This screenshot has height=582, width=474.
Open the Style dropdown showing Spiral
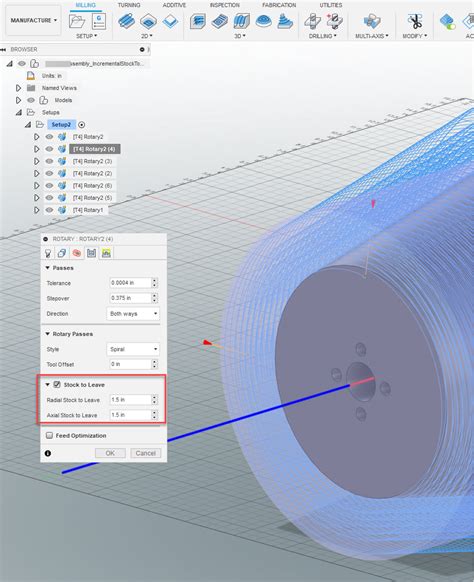tap(133, 349)
